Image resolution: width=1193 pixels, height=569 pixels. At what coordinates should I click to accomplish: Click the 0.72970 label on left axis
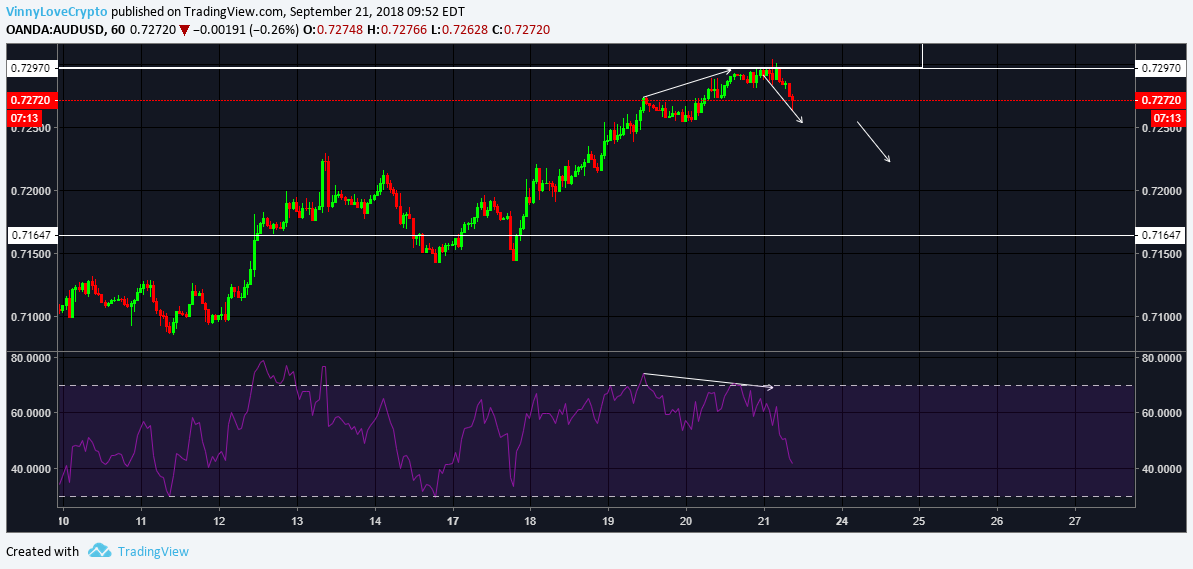point(30,68)
